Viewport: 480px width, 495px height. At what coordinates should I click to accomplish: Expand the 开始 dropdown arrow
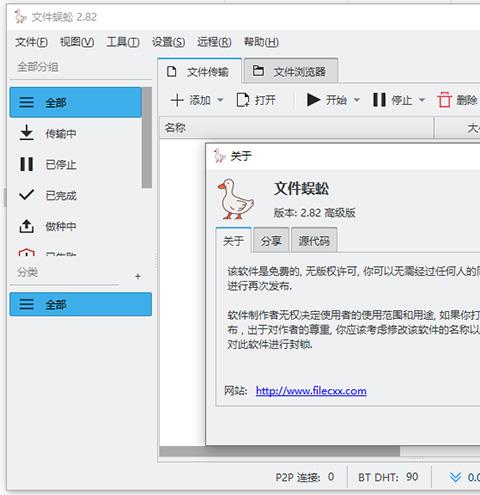click(357, 100)
